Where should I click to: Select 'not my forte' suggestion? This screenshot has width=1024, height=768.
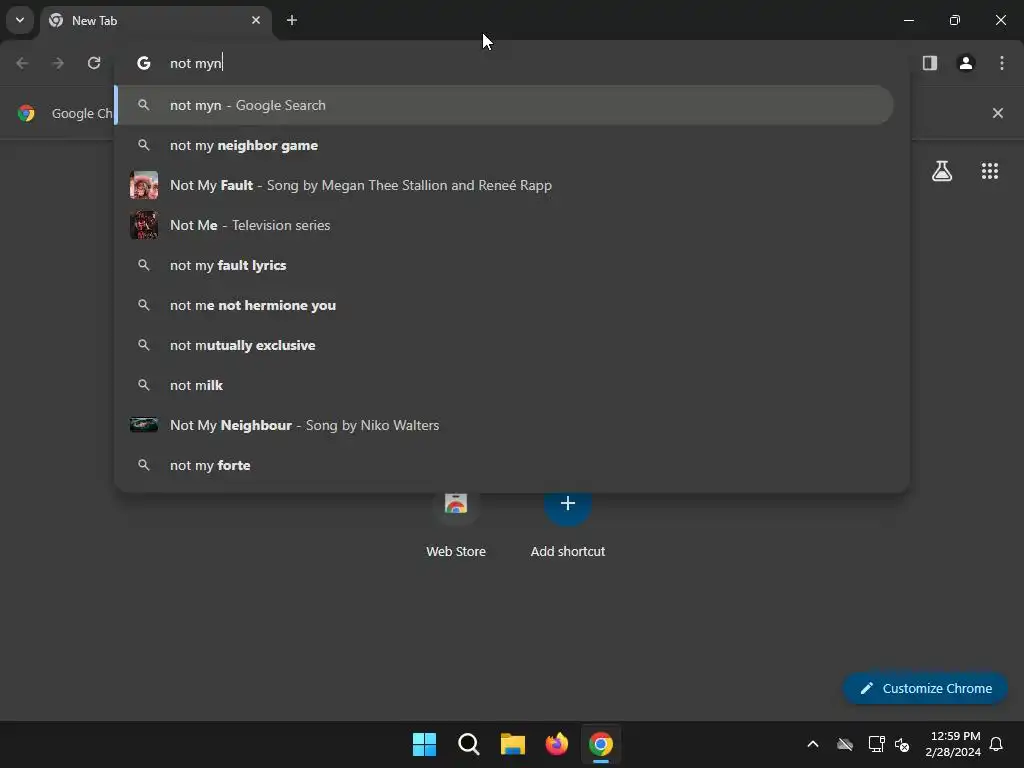504,465
